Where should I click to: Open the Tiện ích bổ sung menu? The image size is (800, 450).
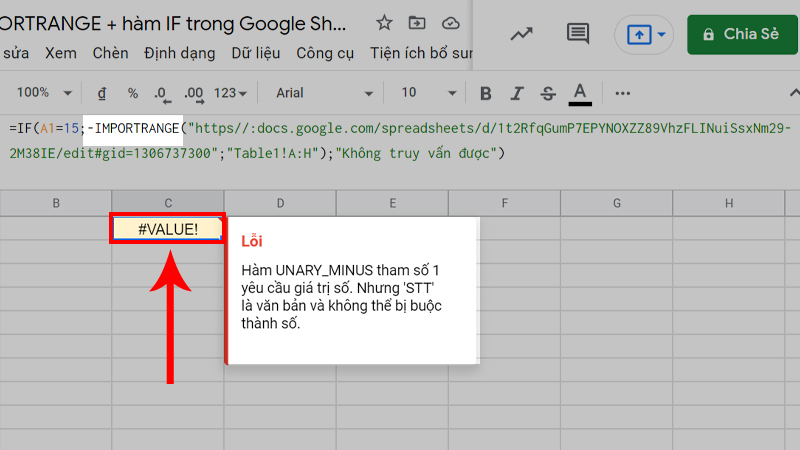click(x=421, y=53)
